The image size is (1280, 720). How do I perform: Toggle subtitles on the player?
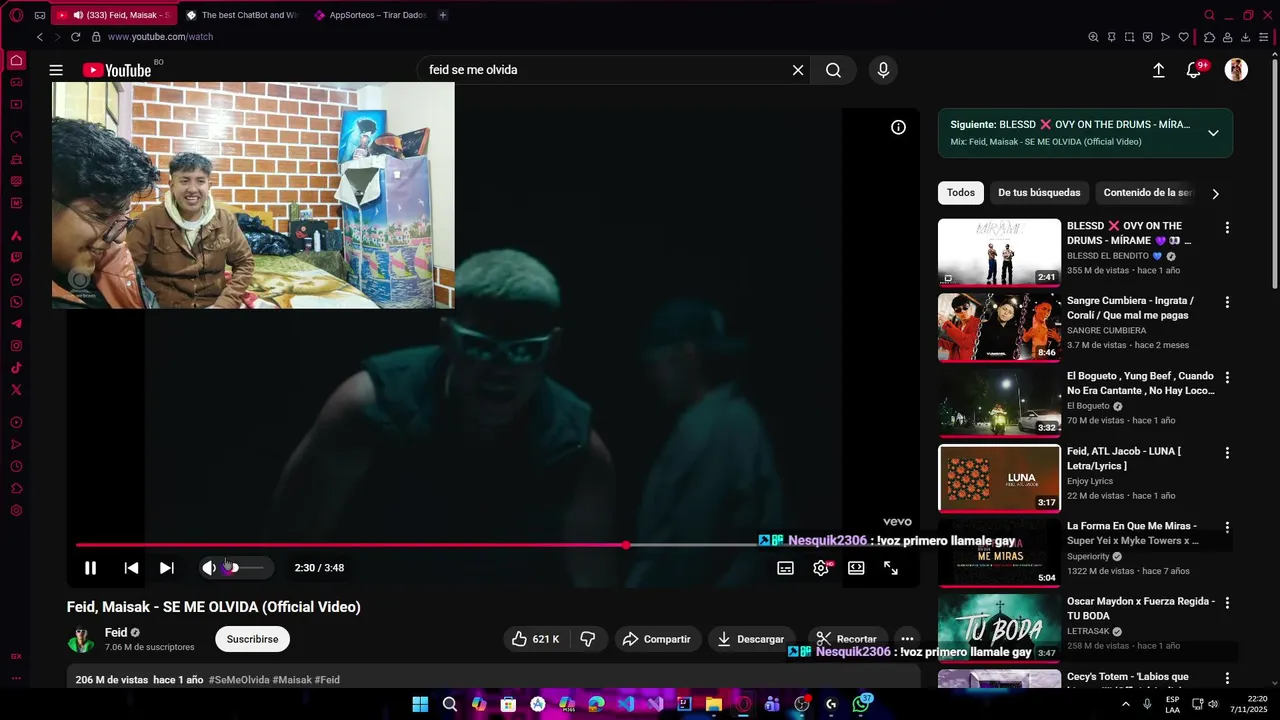tap(786, 568)
